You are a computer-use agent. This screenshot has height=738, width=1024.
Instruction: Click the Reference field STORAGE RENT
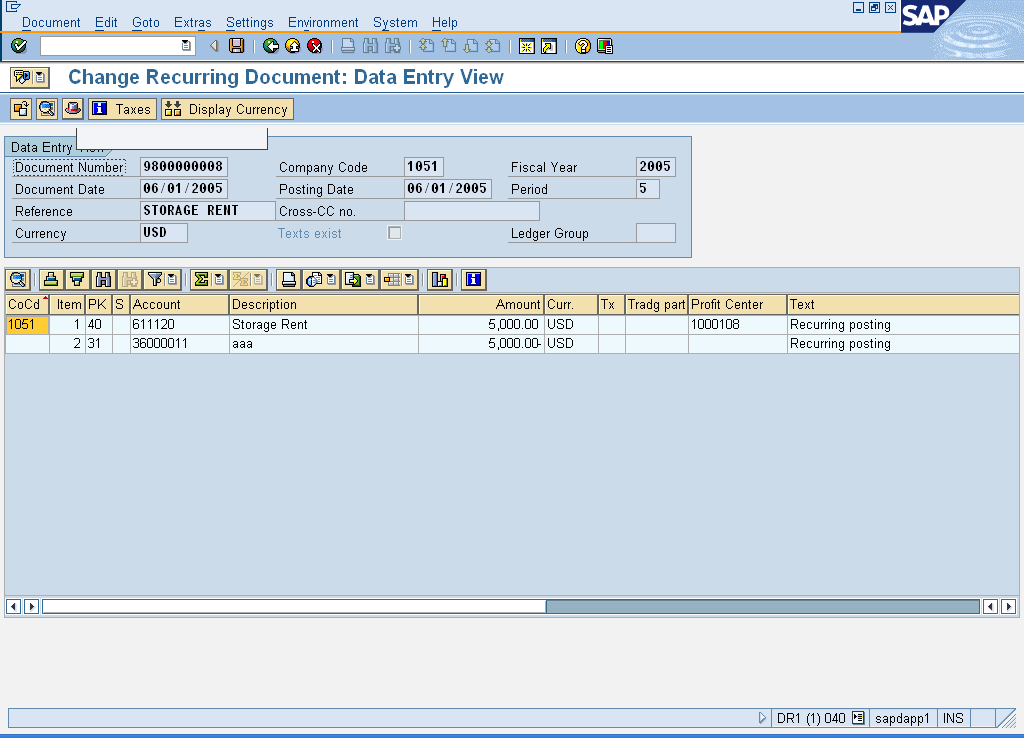tap(208, 210)
